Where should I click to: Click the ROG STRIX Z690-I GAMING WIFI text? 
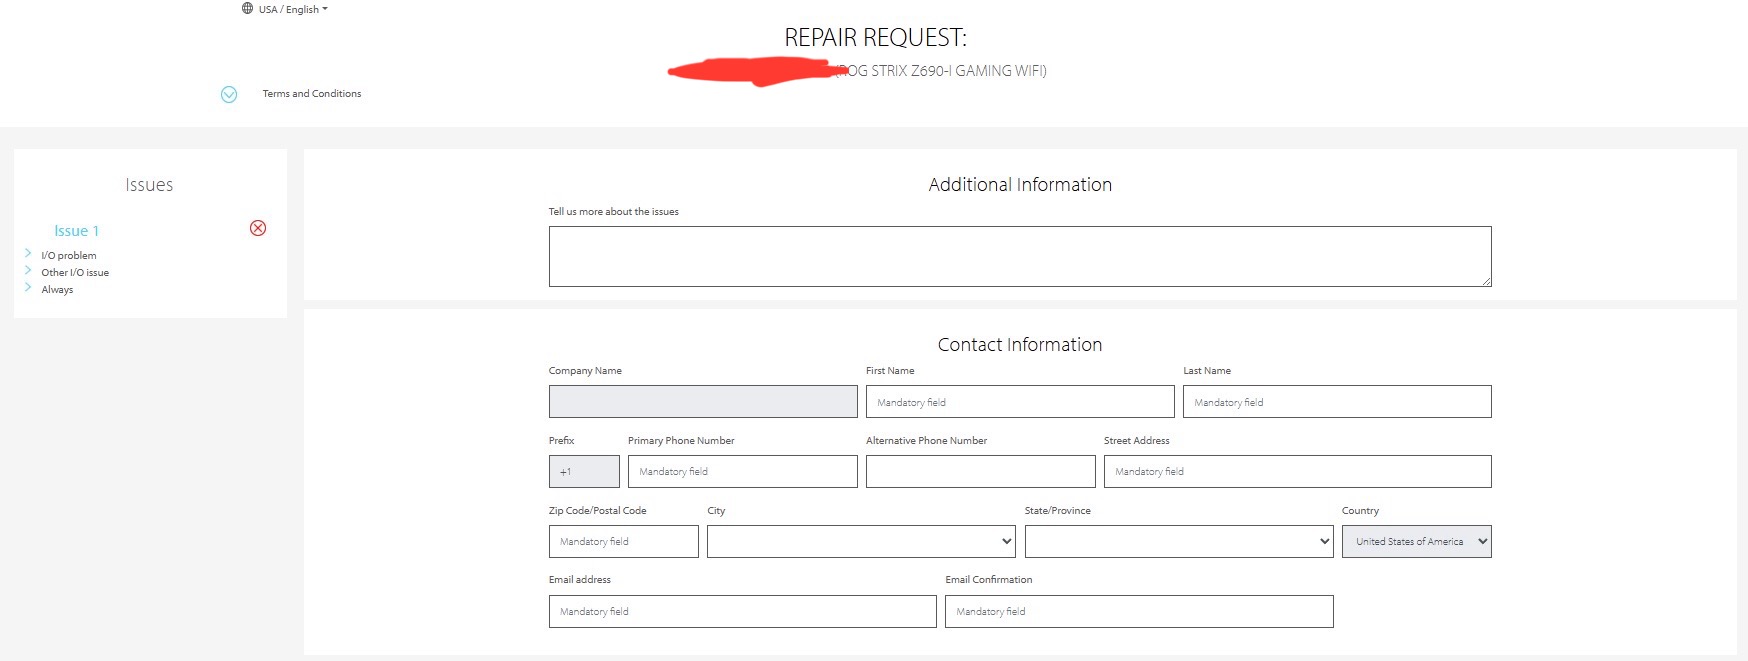click(942, 71)
